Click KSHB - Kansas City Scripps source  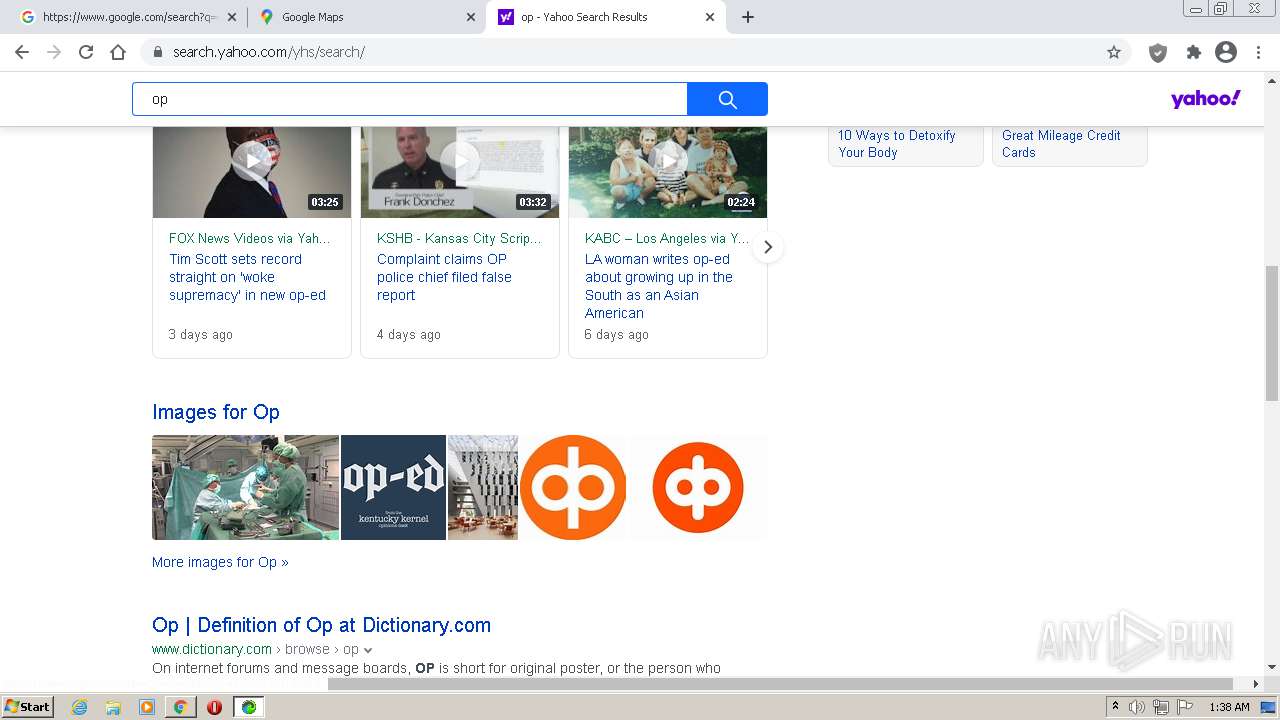click(459, 238)
